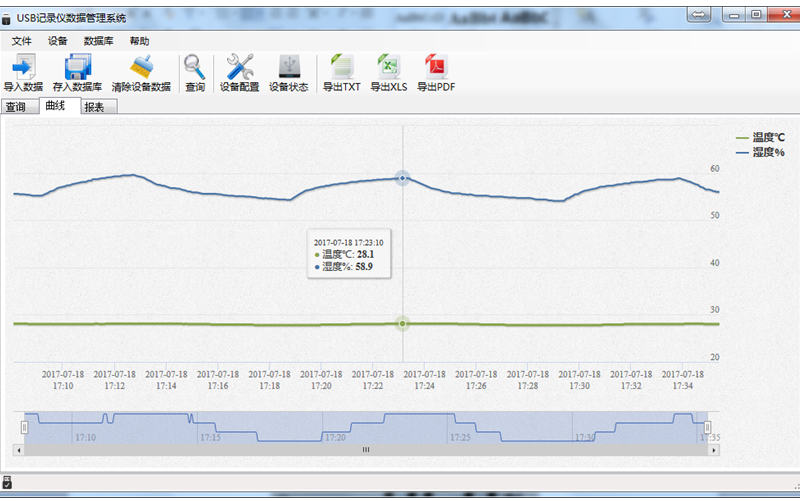Click humidity data point at 17:23

click(402, 178)
